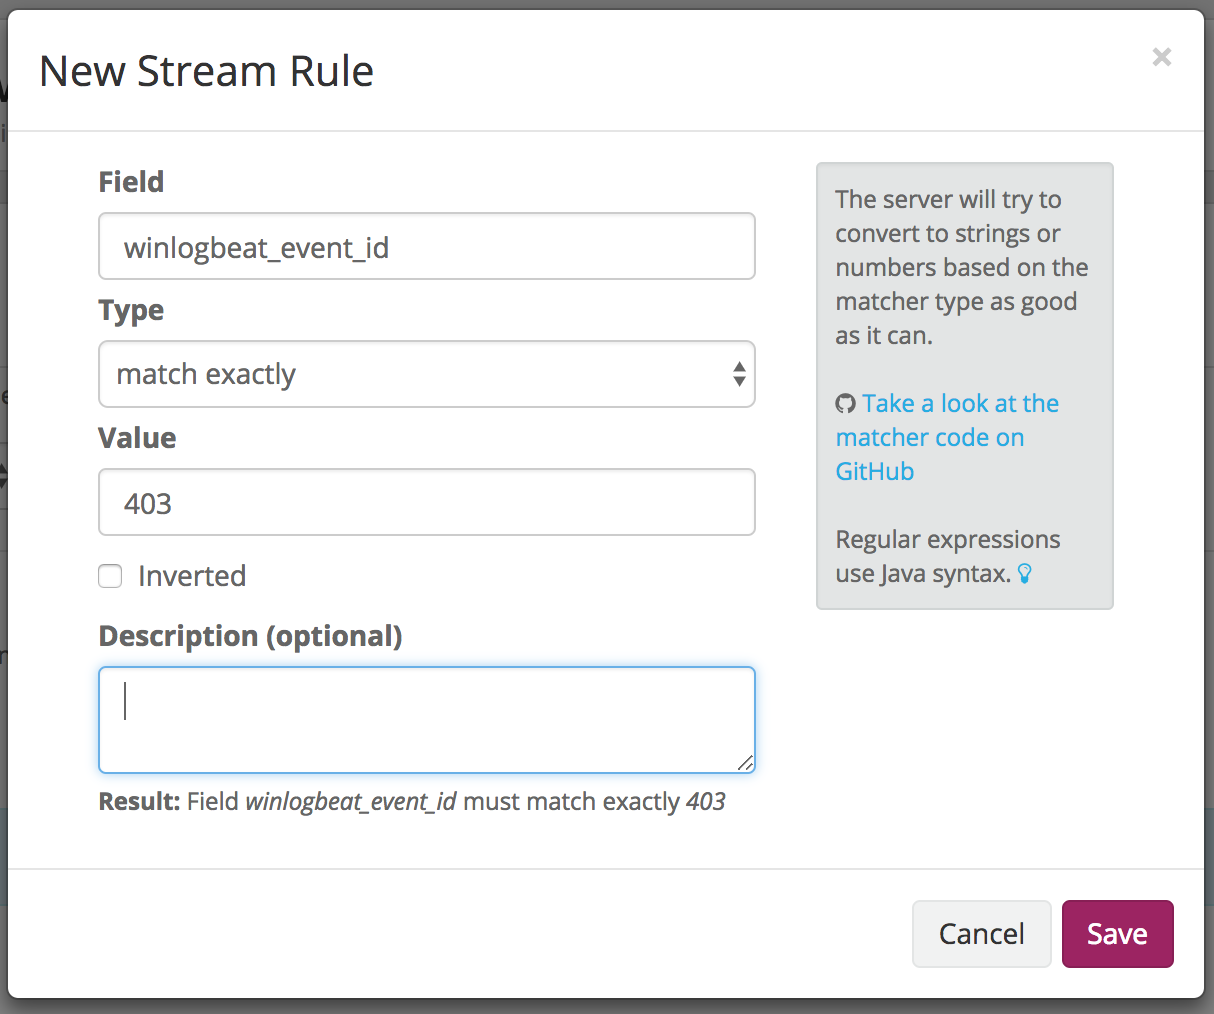Click the up-down arrows on Type select

click(739, 374)
